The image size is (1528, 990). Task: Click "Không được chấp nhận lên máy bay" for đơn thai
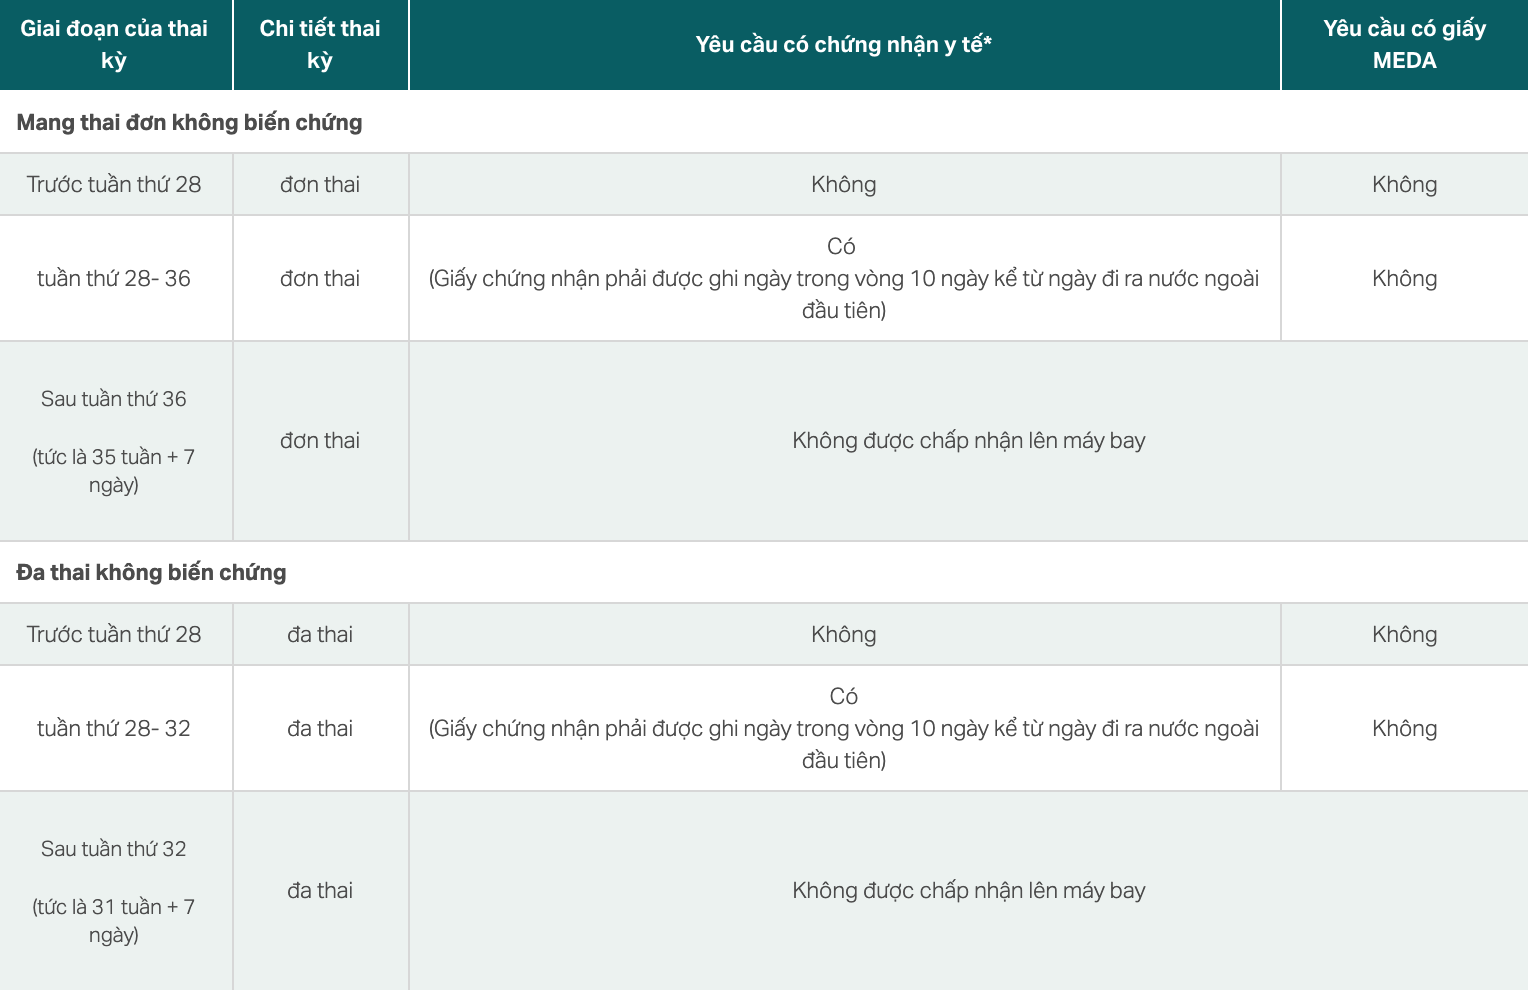pos(968,440)
